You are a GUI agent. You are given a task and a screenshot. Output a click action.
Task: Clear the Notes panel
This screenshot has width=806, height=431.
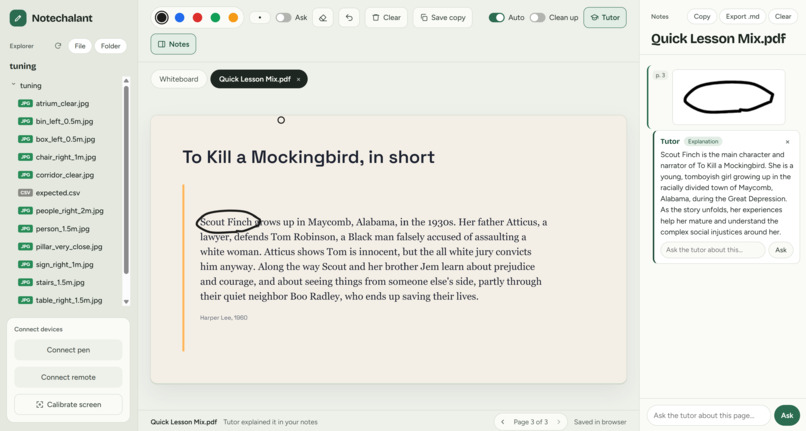point(783,16)
